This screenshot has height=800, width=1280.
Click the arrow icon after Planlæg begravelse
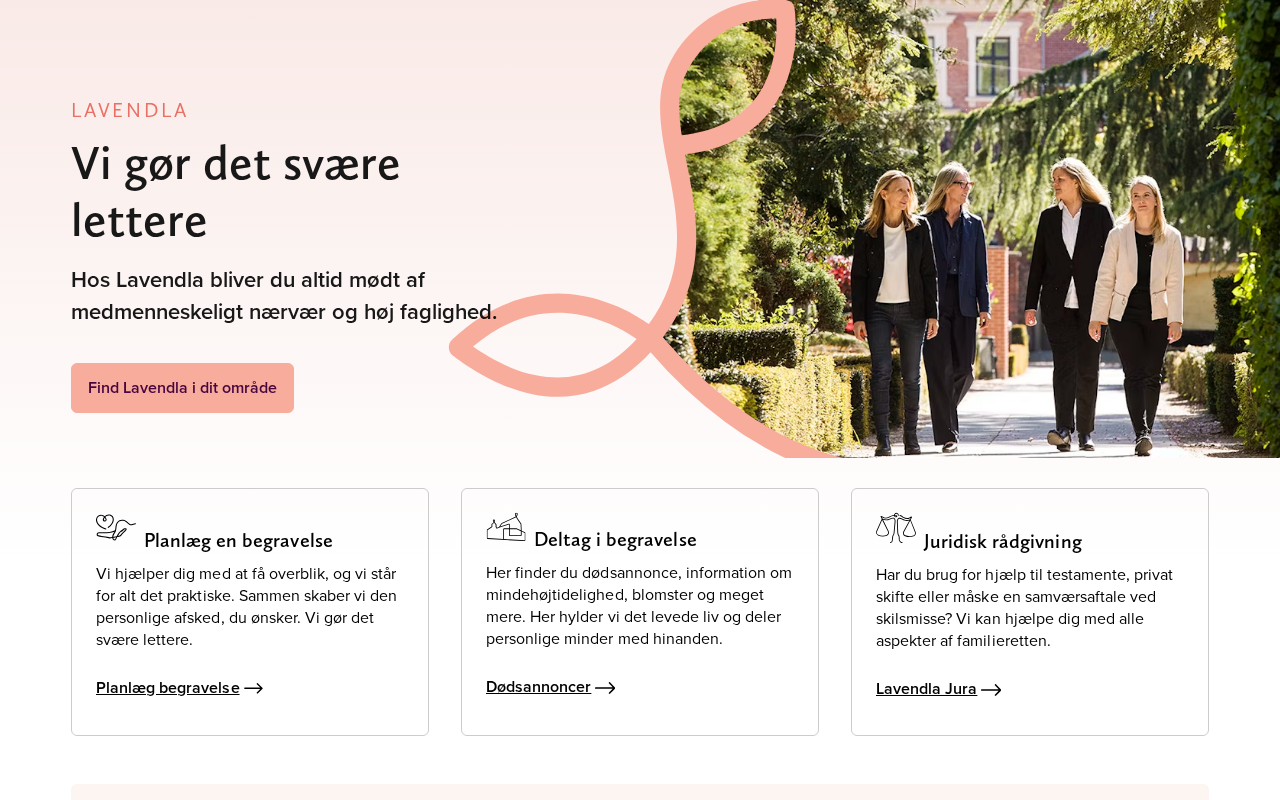pyautogui.click(x=254, y=688)
